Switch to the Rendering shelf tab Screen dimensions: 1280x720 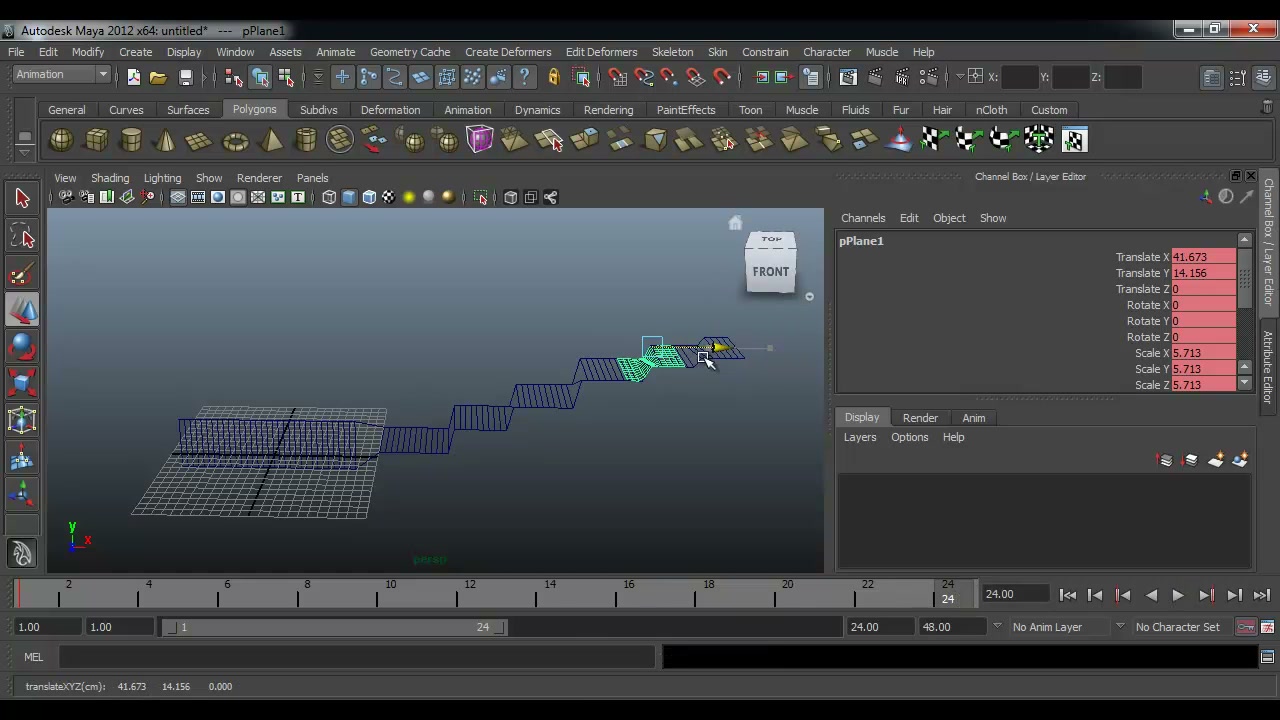(x=608, y=110)
